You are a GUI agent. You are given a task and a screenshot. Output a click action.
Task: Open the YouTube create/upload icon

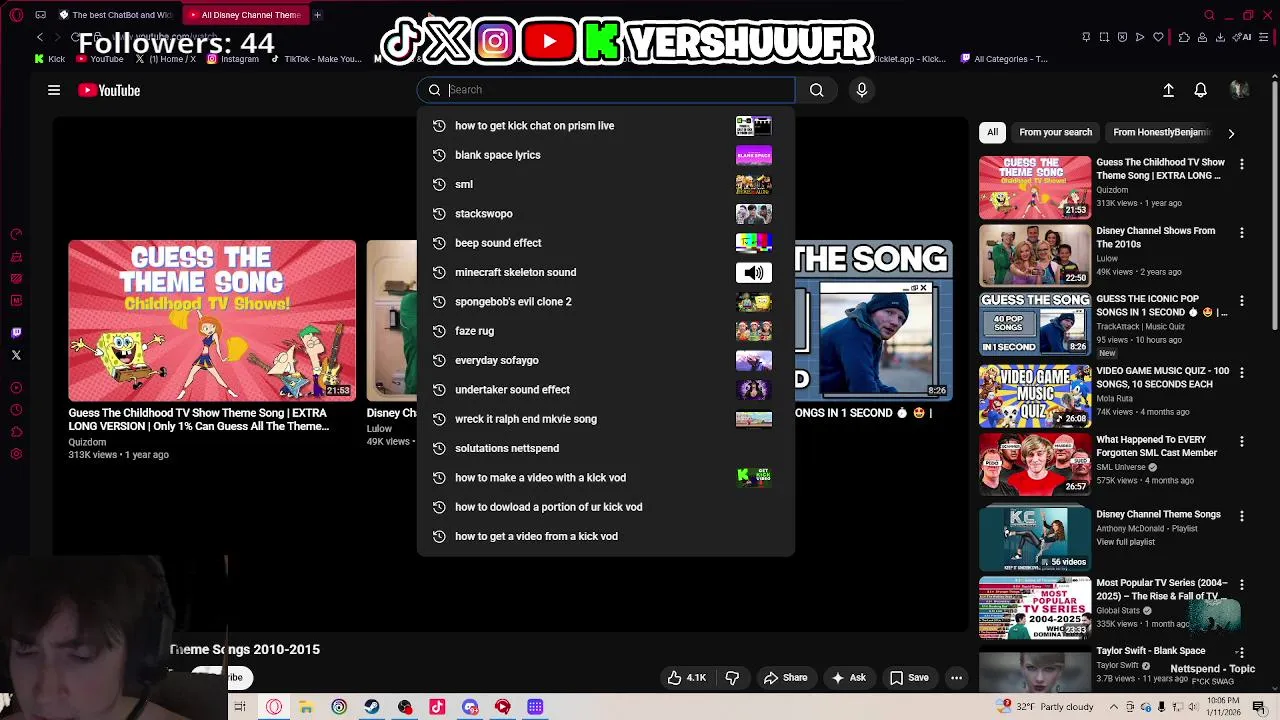[x=1168, y=90]
